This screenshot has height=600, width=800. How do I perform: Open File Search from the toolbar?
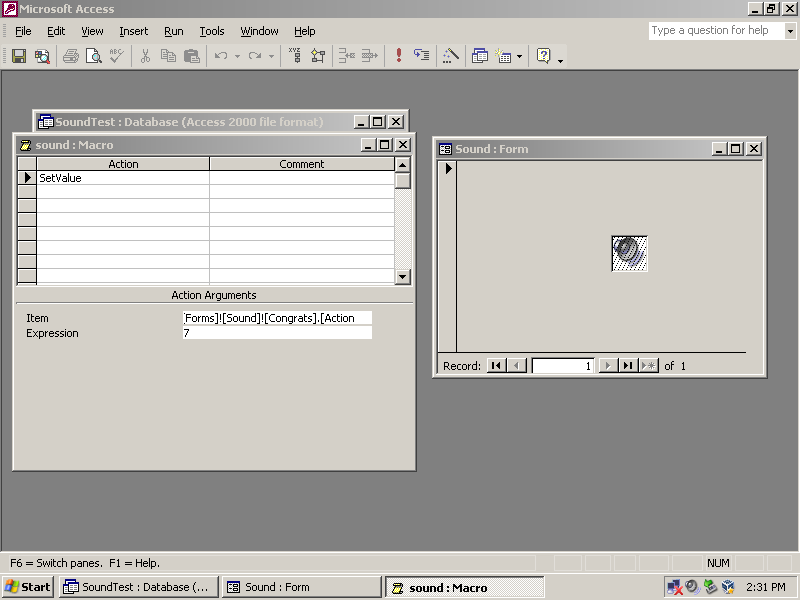click(x=42, y=56)
